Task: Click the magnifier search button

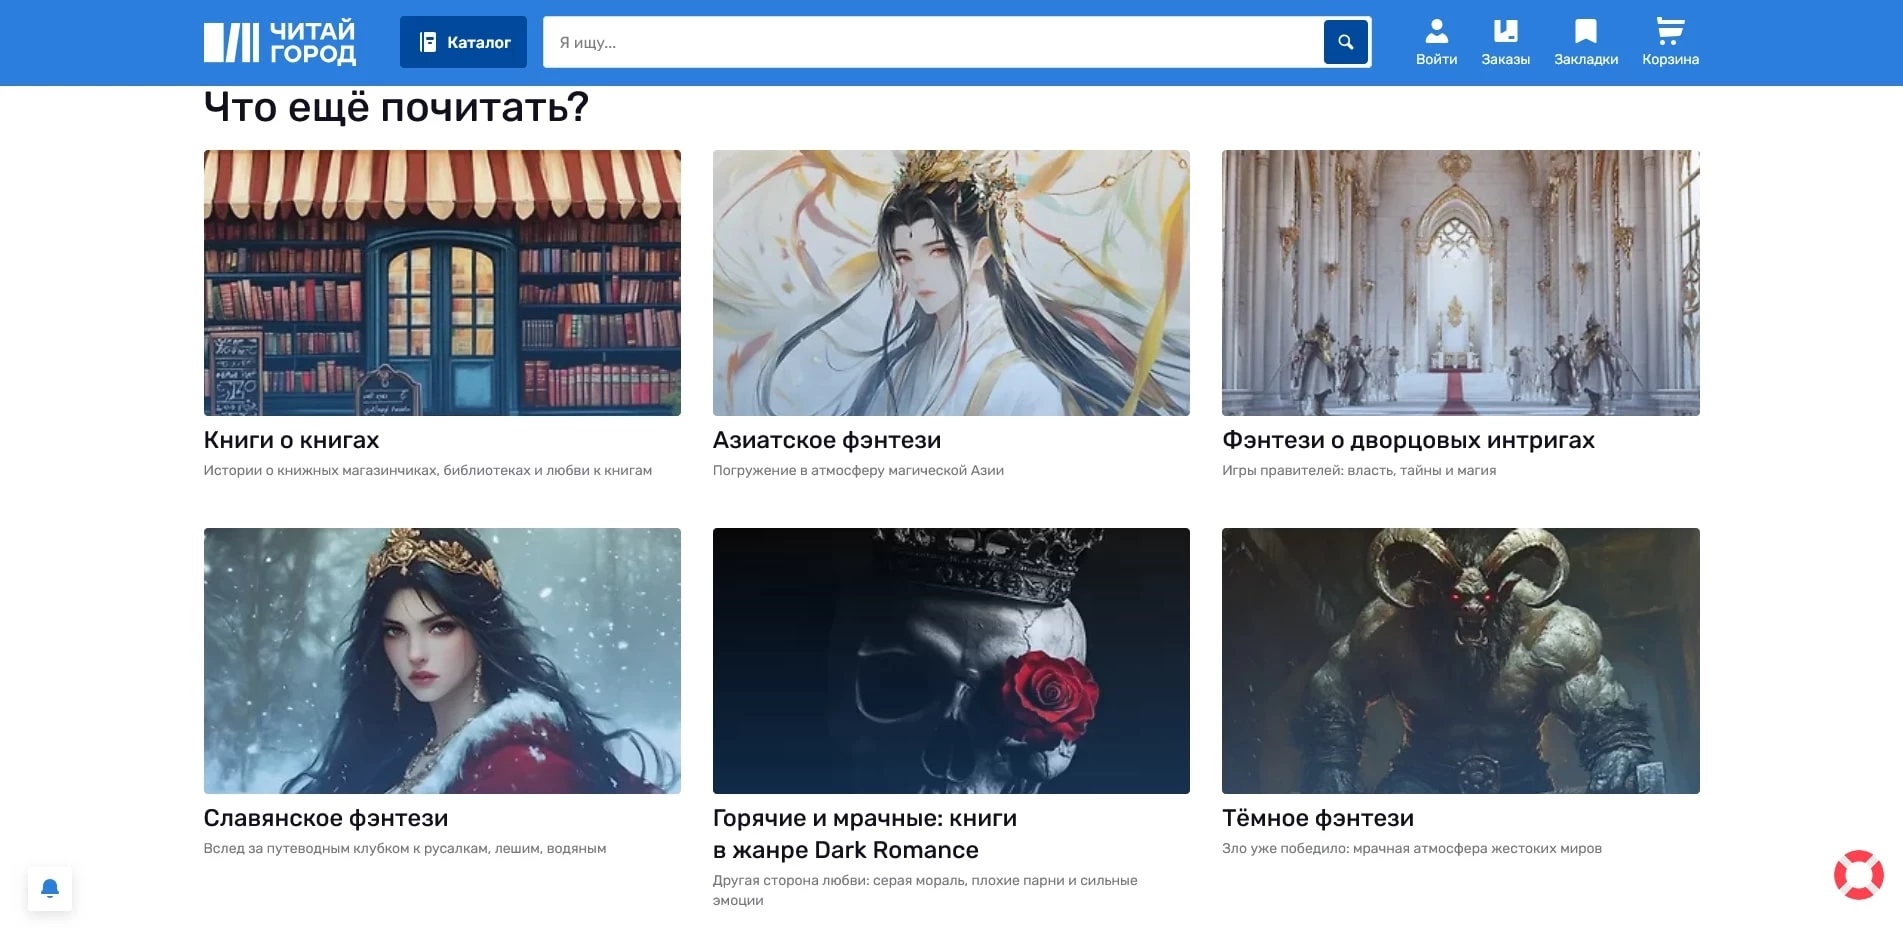Action: point(1345,42)
